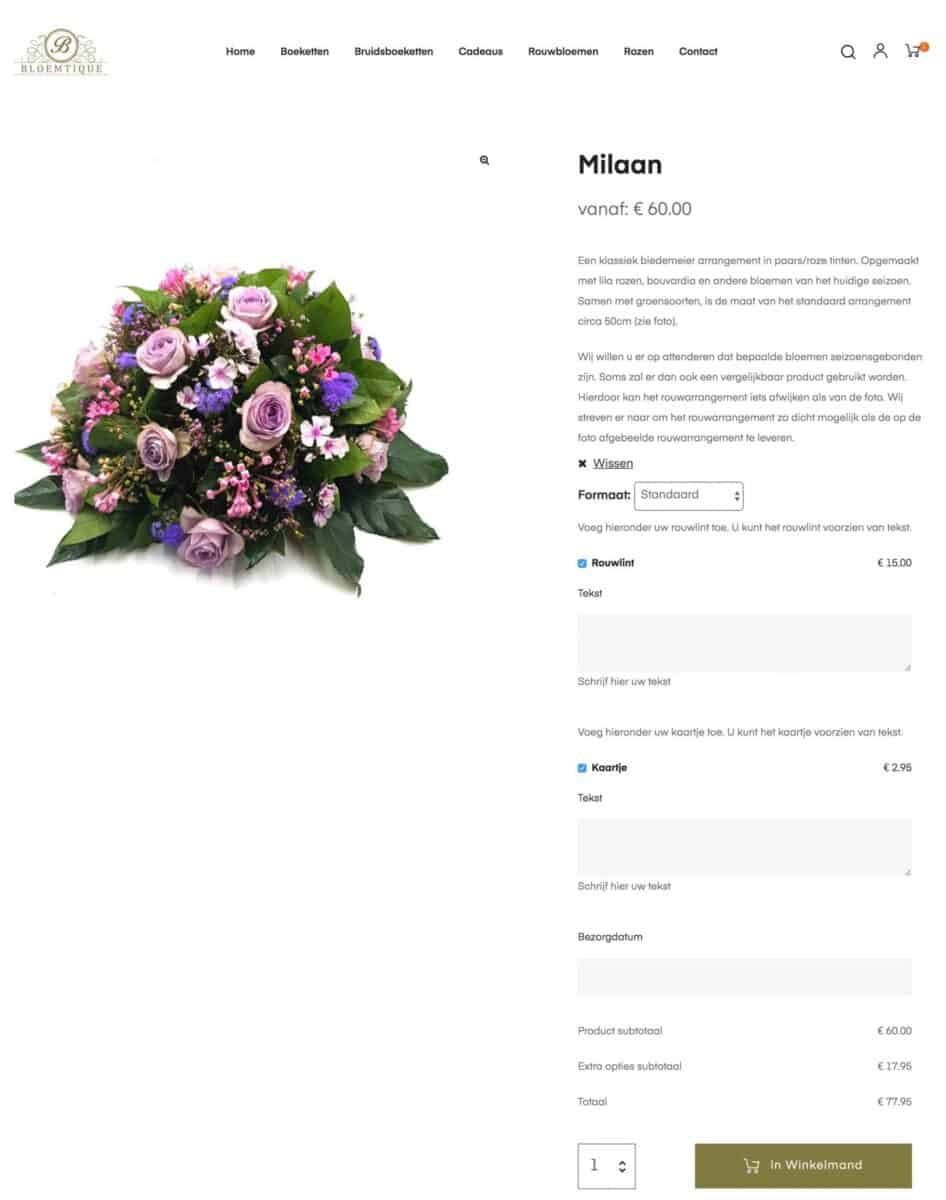Go to the Boeketten menu item

305,52
